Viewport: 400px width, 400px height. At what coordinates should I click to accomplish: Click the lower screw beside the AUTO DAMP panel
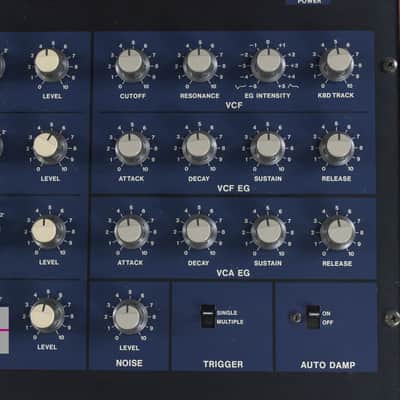(x=392, y=318)
